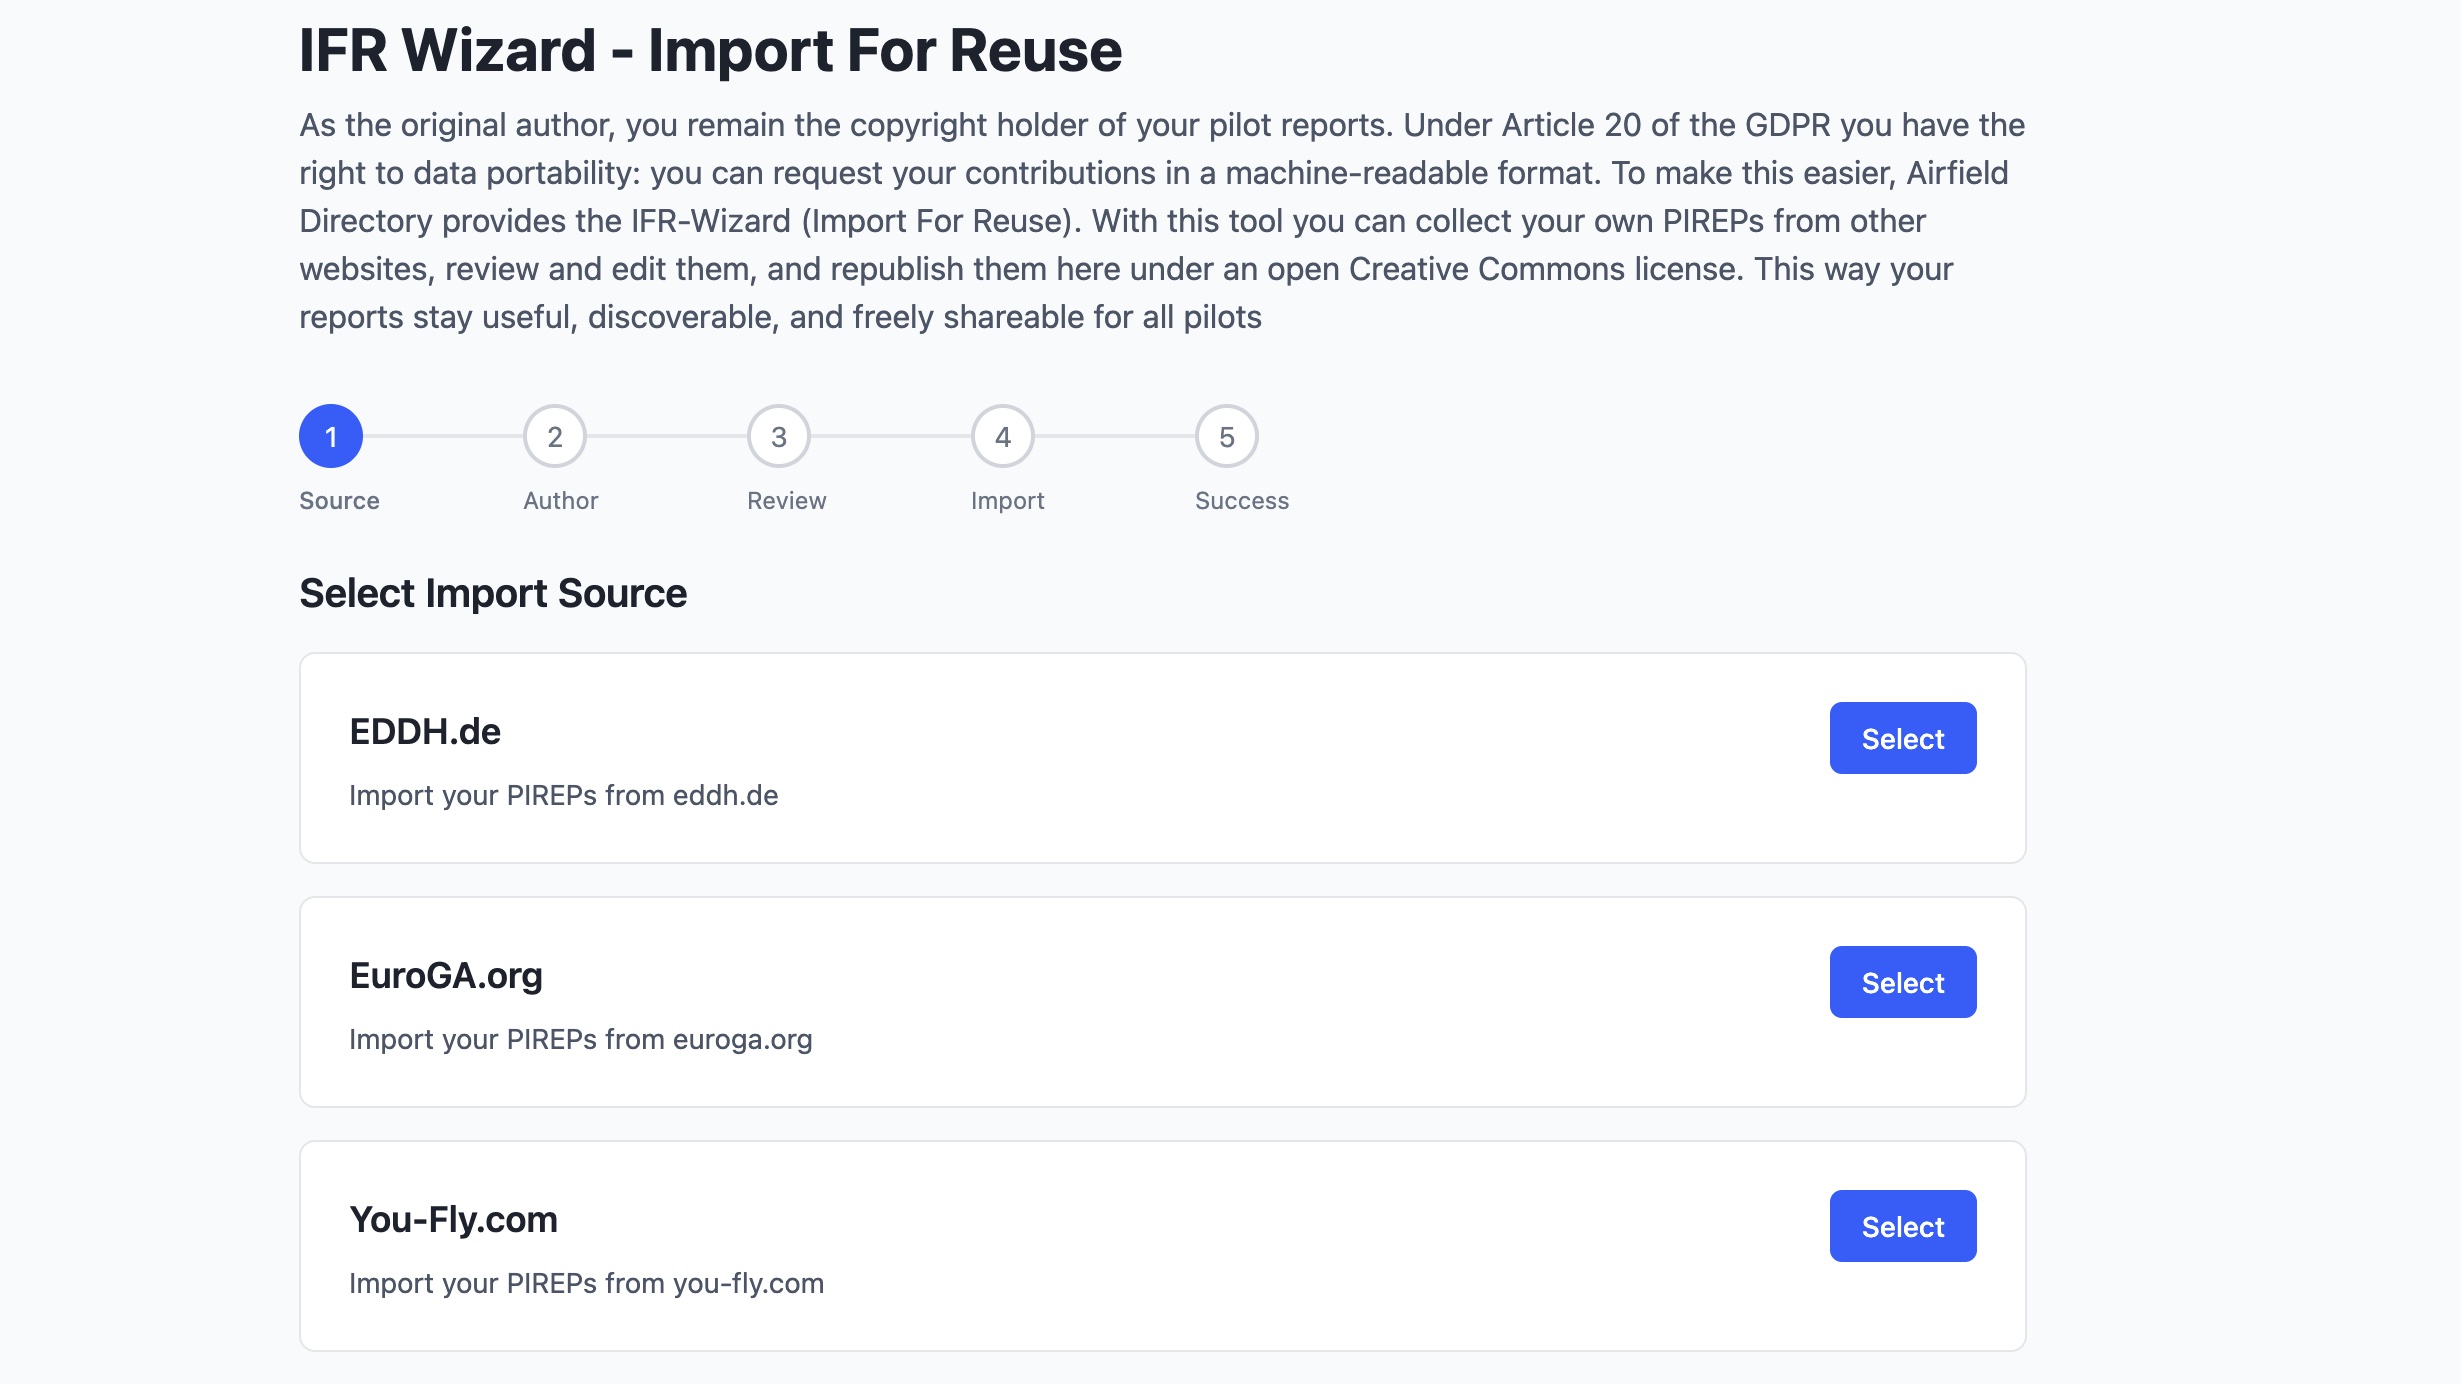2461x1384 pixels.
Task: Click the You-Fly.com card heading
Action: point(453,1220)
